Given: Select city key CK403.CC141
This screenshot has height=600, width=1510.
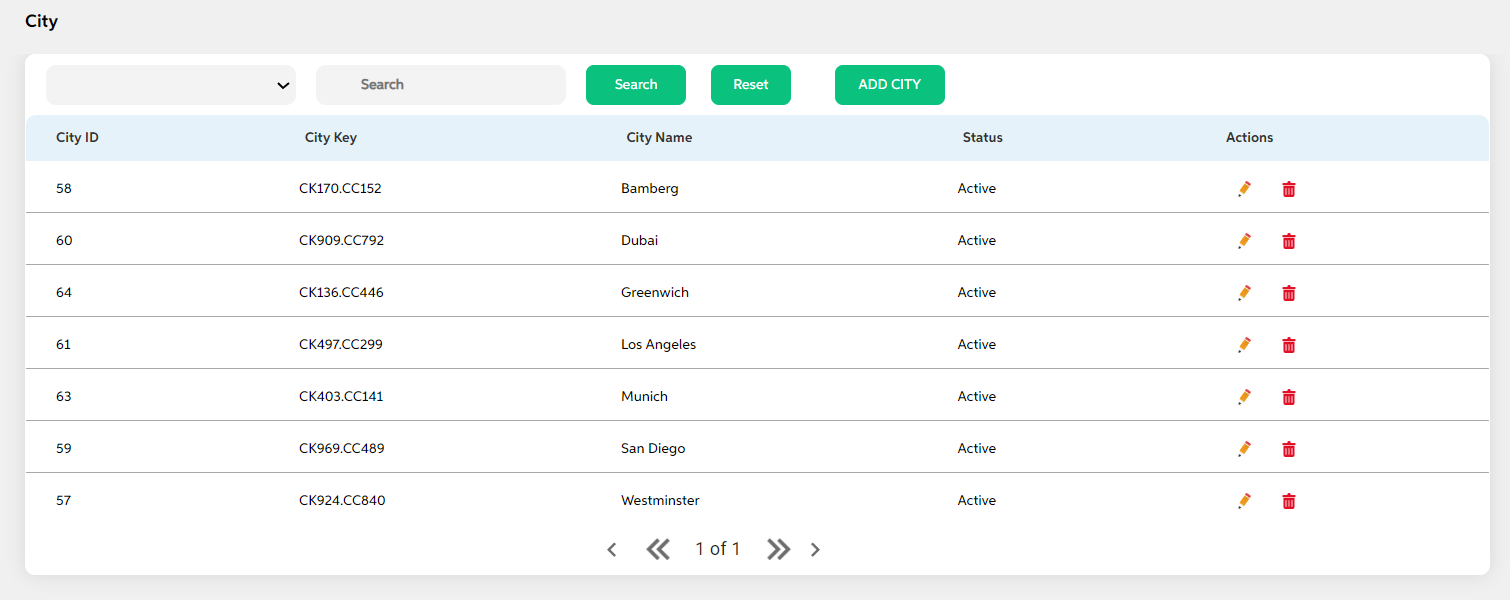Looking at the screenshot, I should 341,397.
